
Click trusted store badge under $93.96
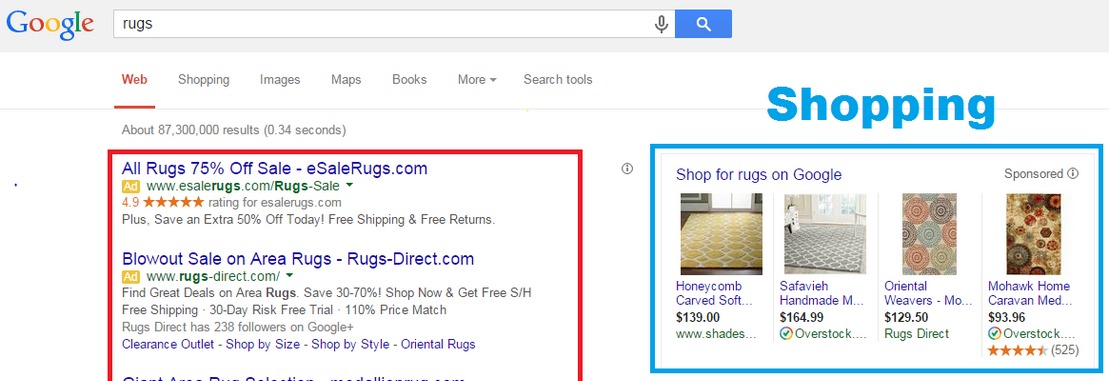point(994,334)
